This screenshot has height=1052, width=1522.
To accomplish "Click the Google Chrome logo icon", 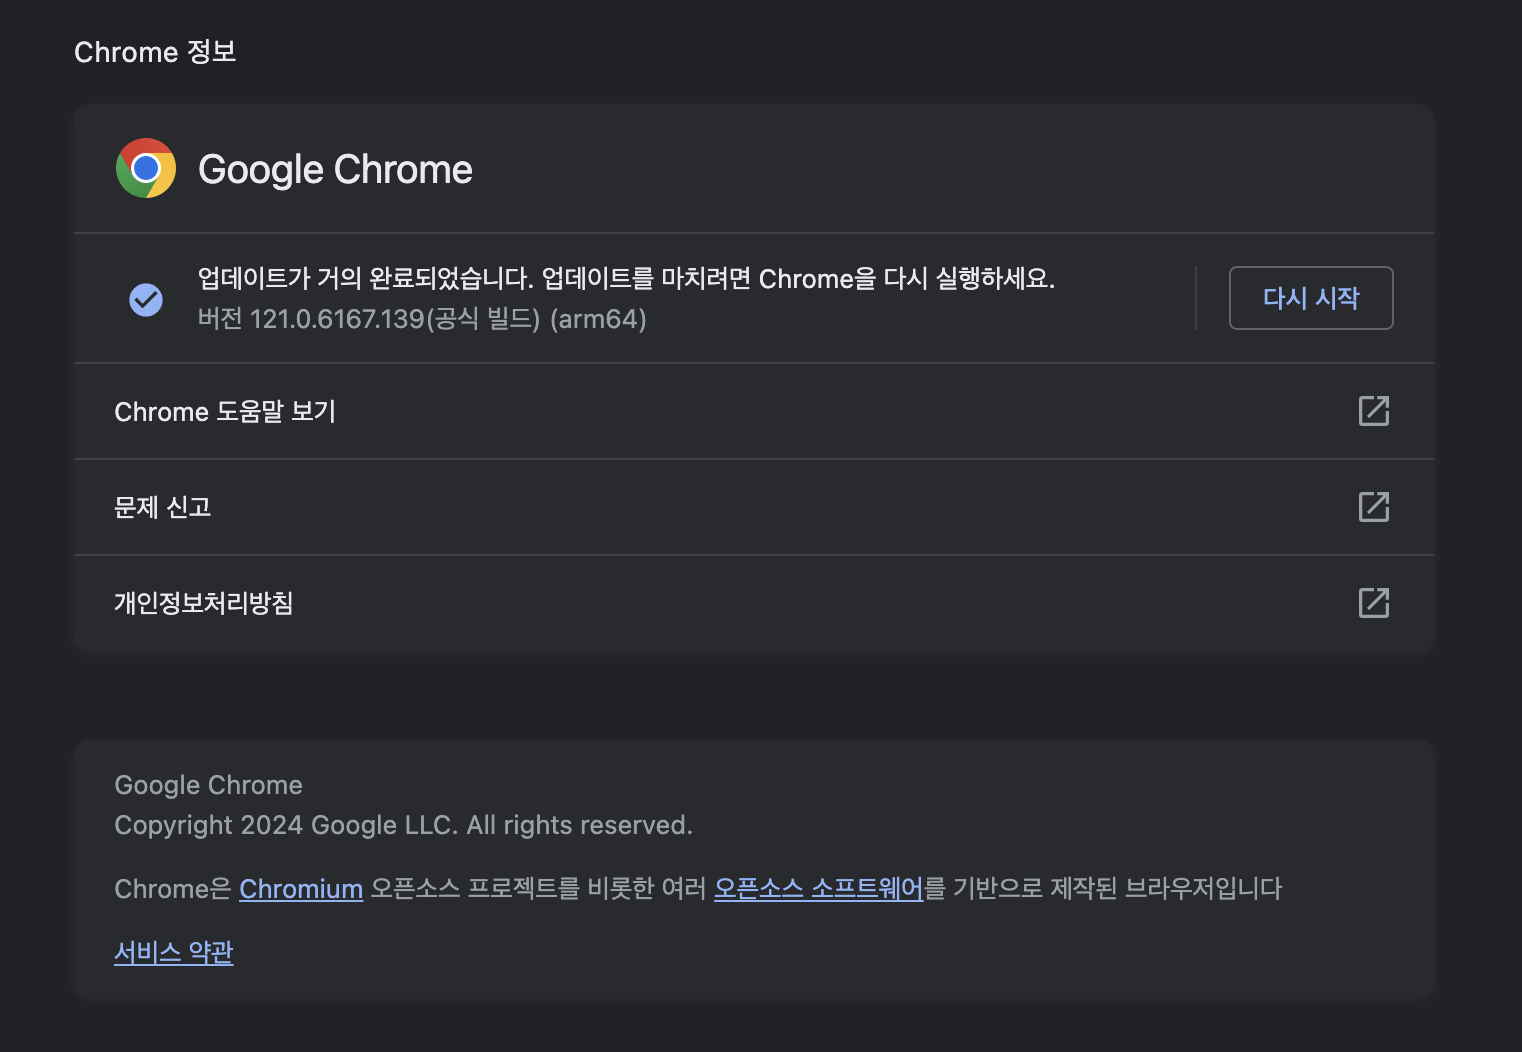I will click(x=146, y=168).
